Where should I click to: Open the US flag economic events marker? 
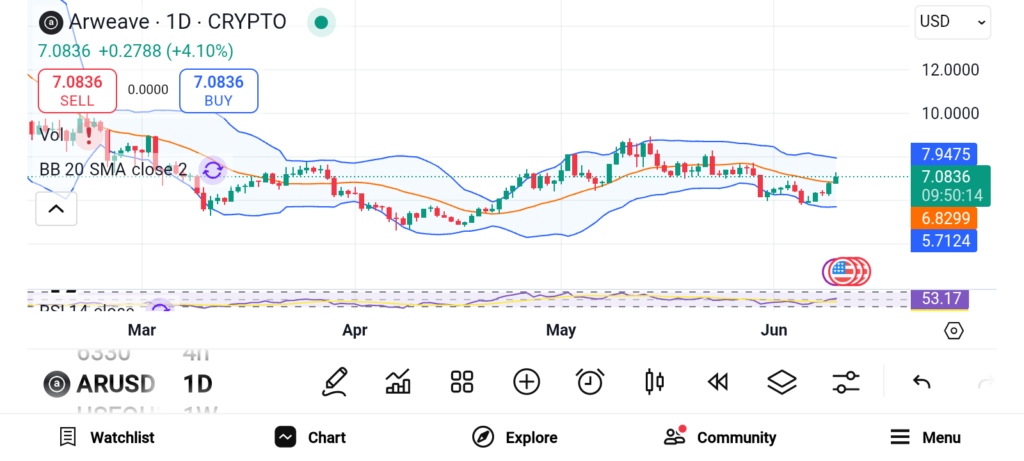[x=842, y=272]
